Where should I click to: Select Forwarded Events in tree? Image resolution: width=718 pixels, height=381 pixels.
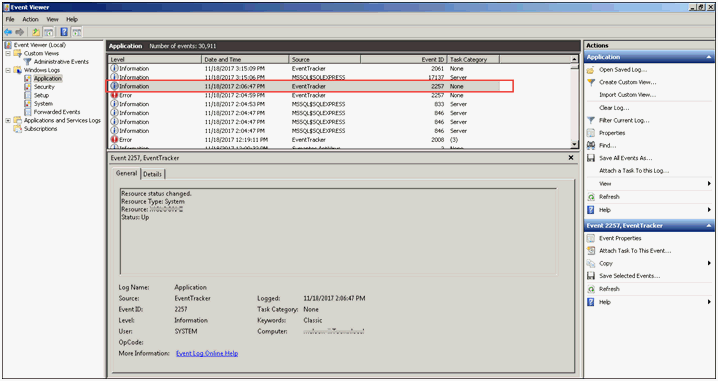click(x=57, y=112)
